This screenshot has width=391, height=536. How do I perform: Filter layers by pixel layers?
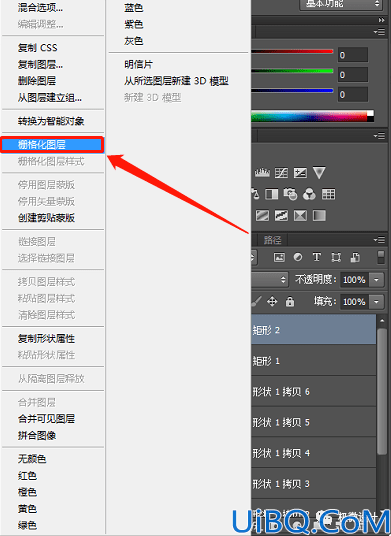click(279, 257)
